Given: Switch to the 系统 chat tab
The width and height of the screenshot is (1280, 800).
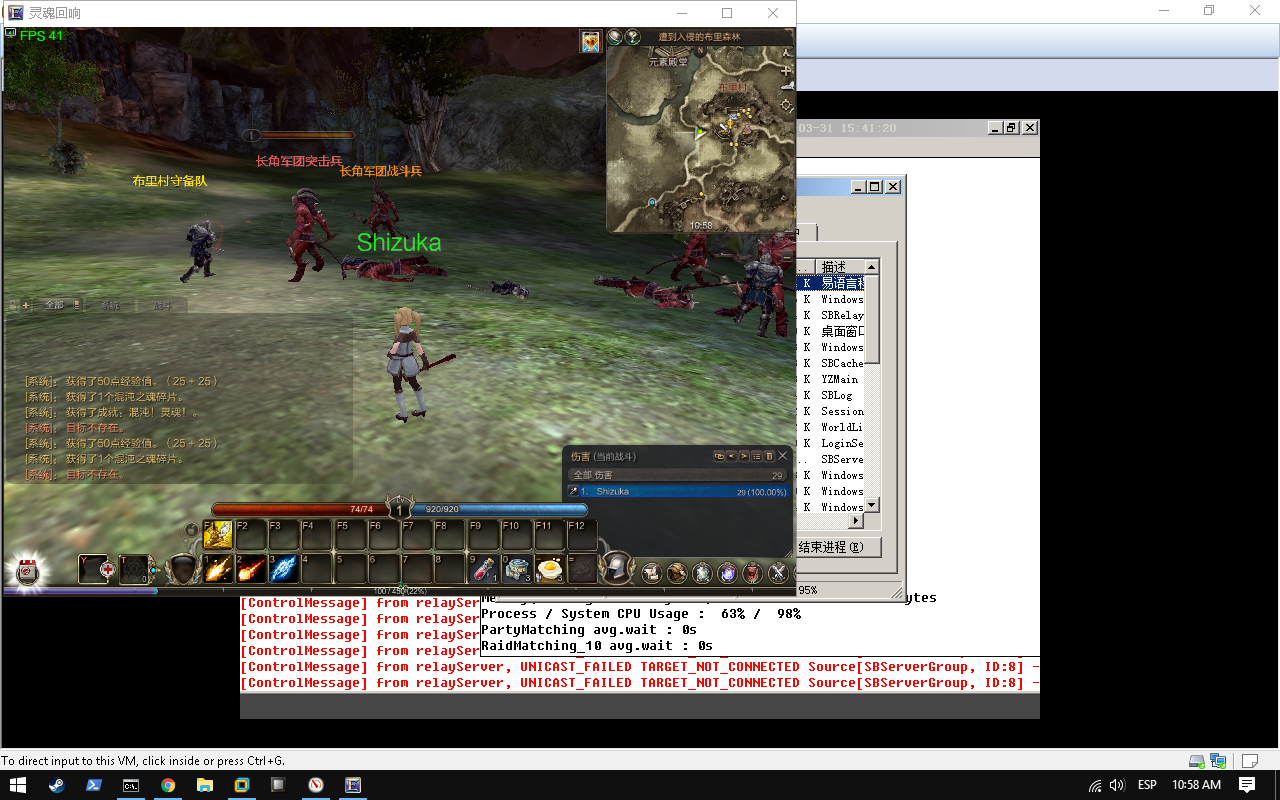Looking at the screenshot, I should [x=111, y=306].
